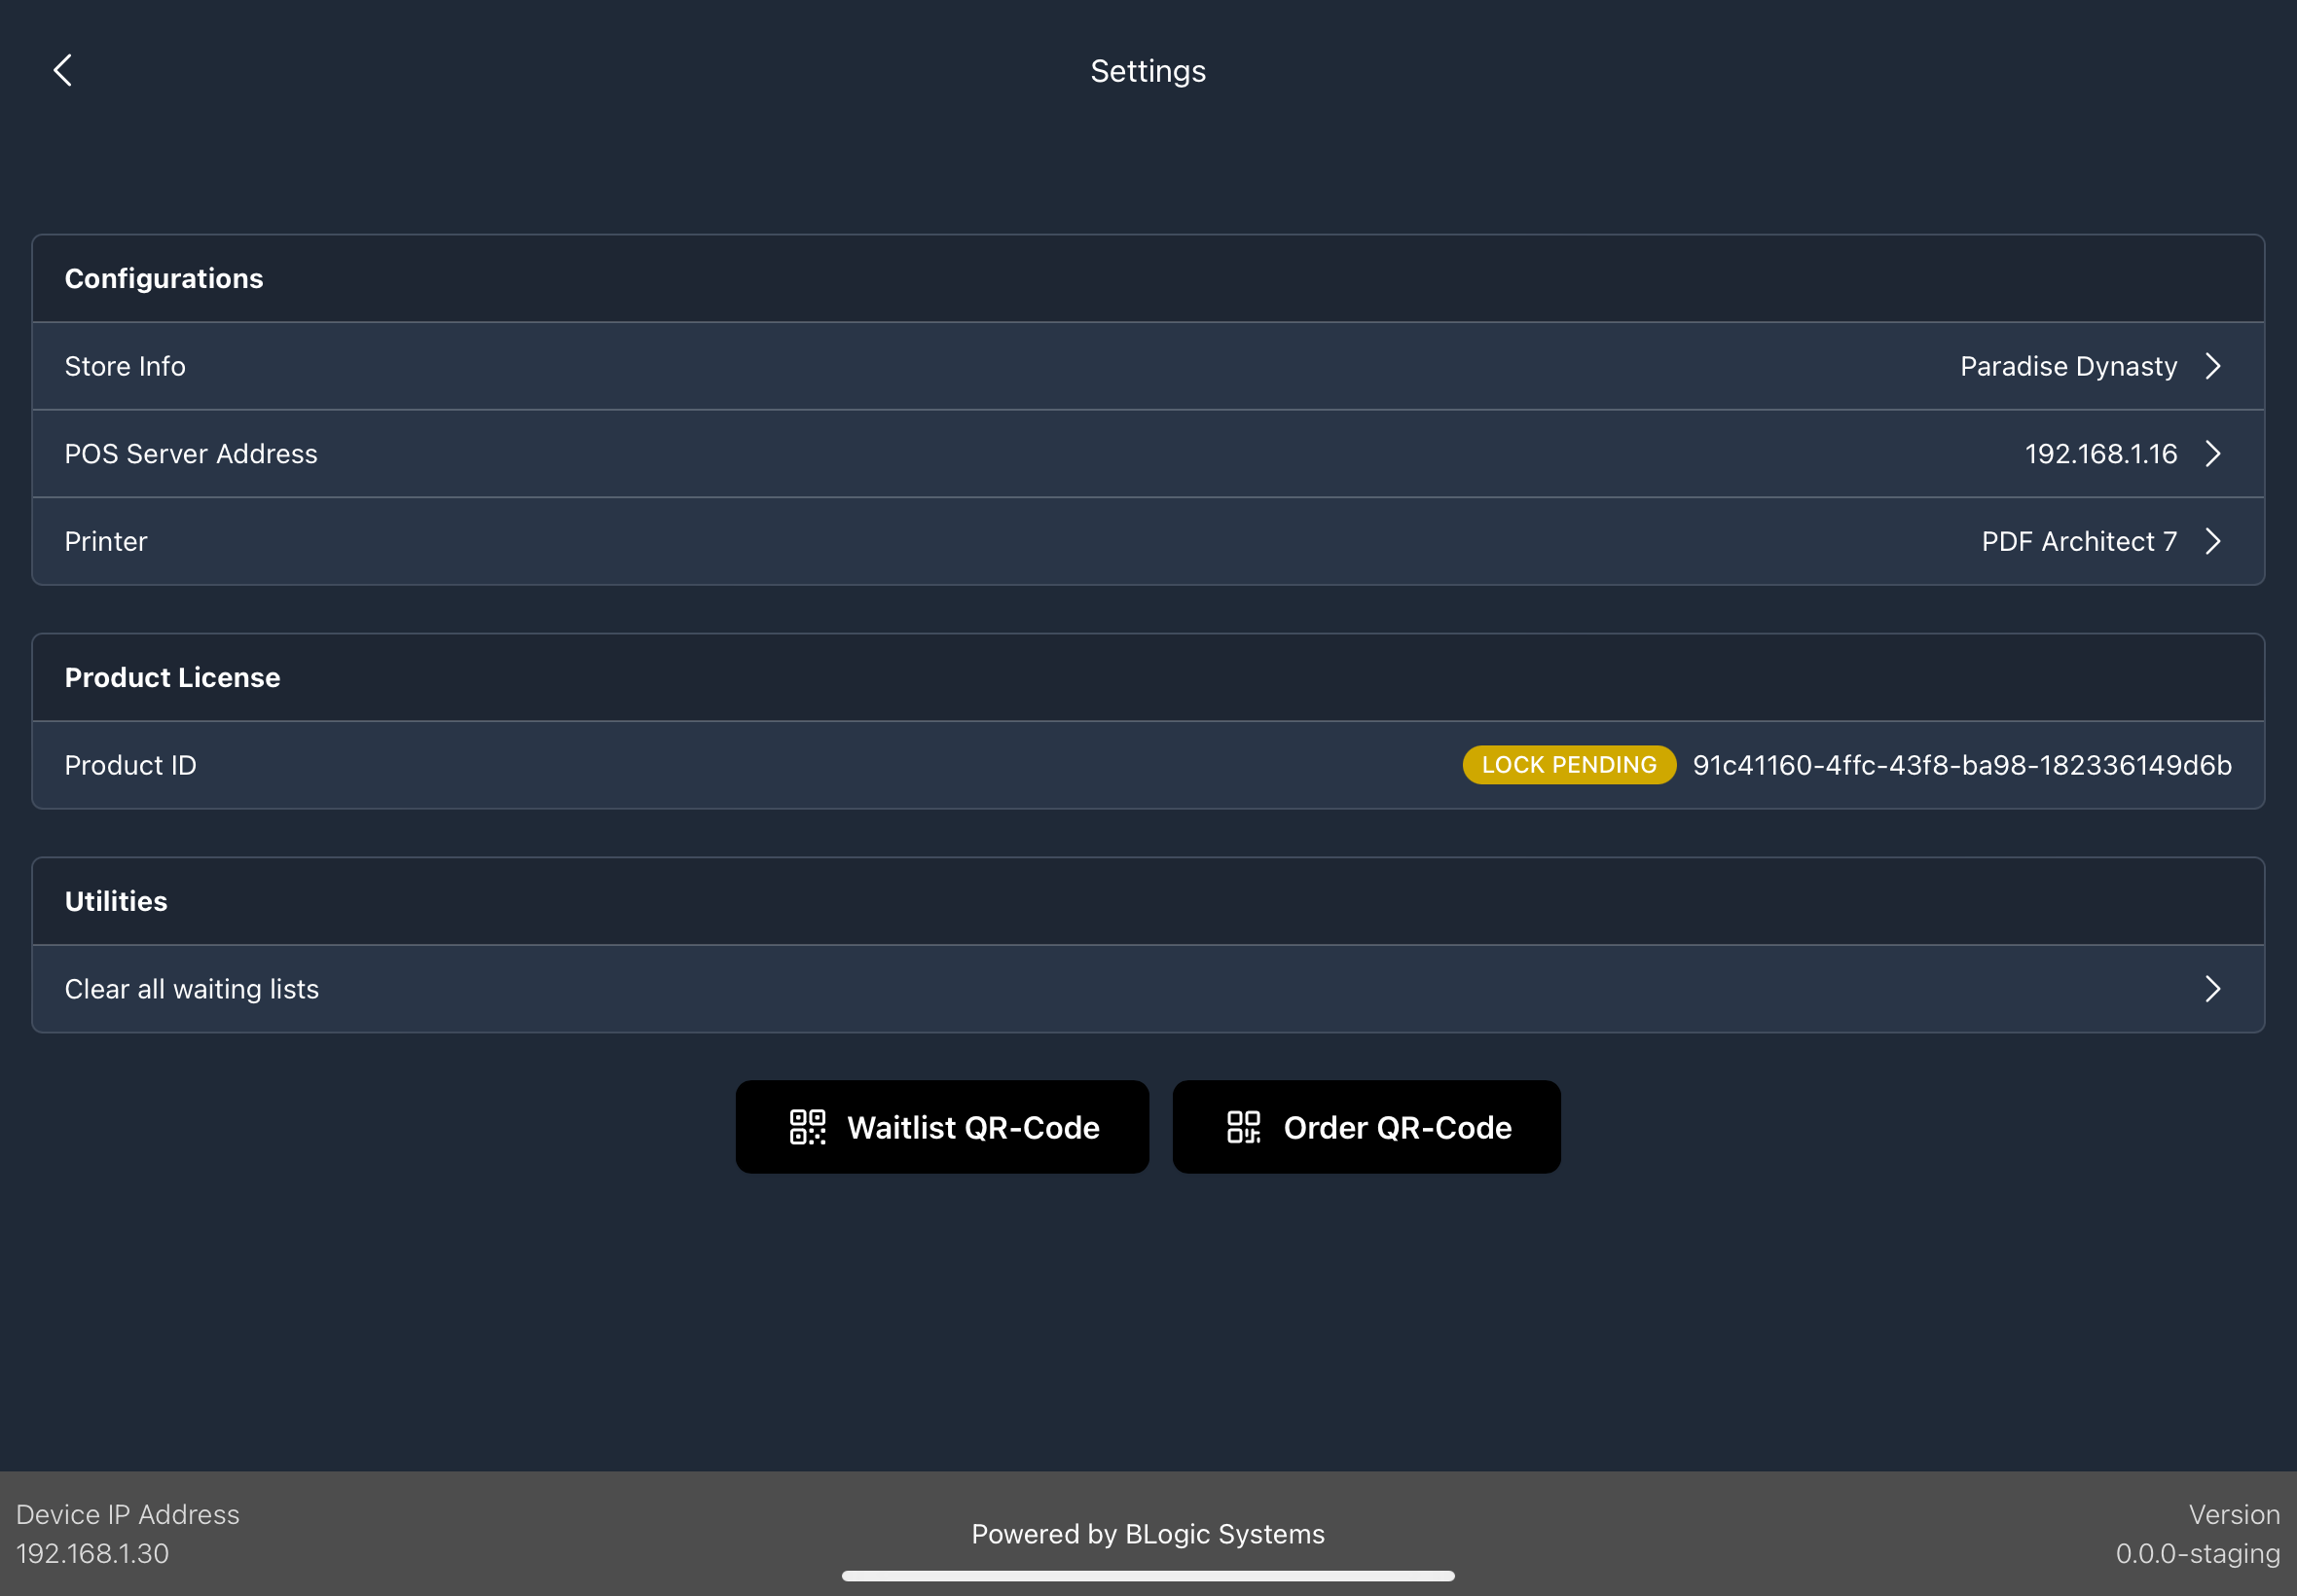Screen dimensions: 2297x1596
Task: Expand Store Info chevron arrow
Action: click(2212, 366)
